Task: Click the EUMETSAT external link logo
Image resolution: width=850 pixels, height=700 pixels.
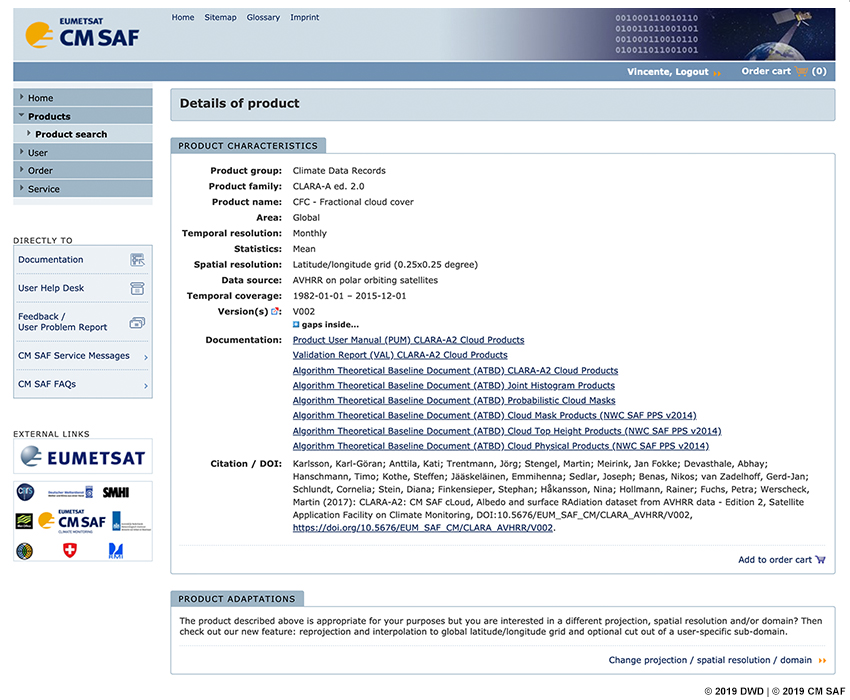Action: click(x=83, y=457)
